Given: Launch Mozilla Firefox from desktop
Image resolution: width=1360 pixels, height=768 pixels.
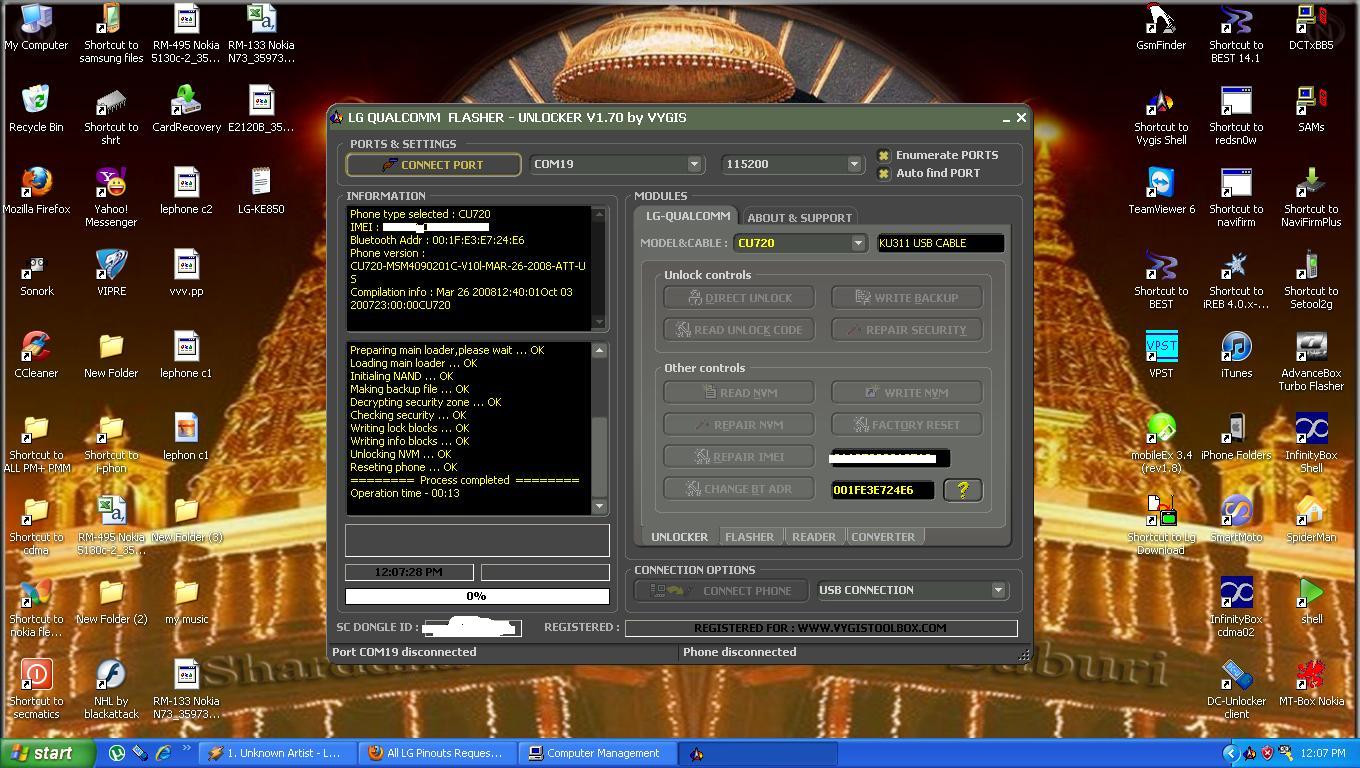Looking at the screenshot, I should coord(36,191).
